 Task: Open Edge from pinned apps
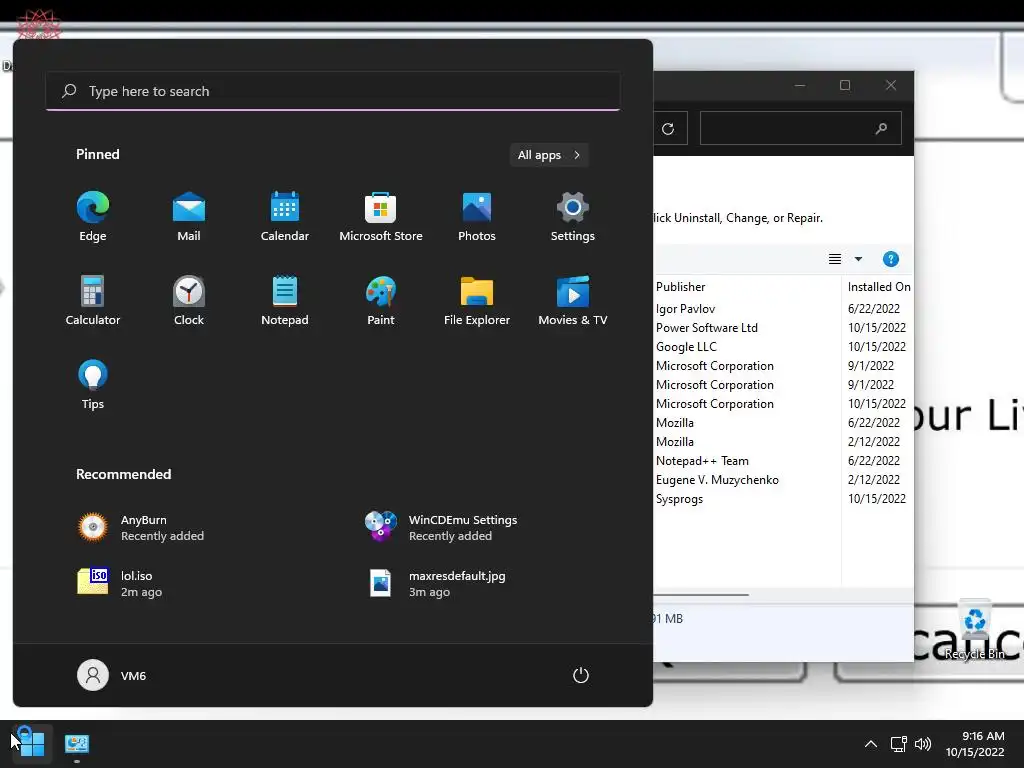pos(93,217)
